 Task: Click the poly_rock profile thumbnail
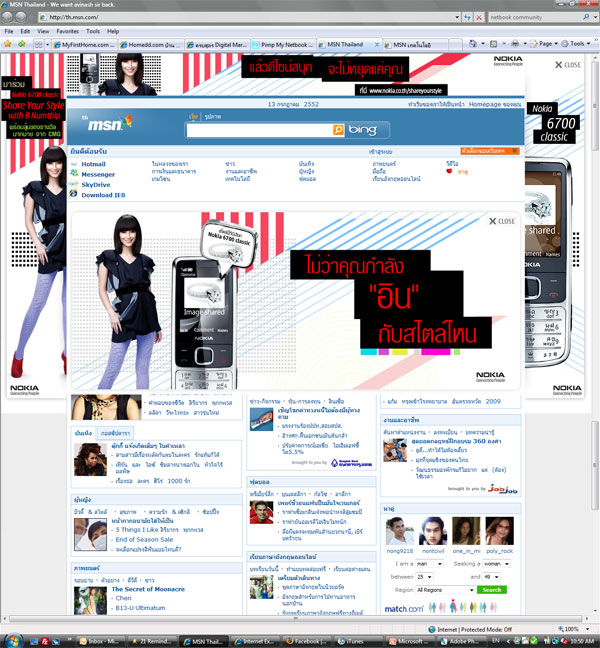coord(500,531)
